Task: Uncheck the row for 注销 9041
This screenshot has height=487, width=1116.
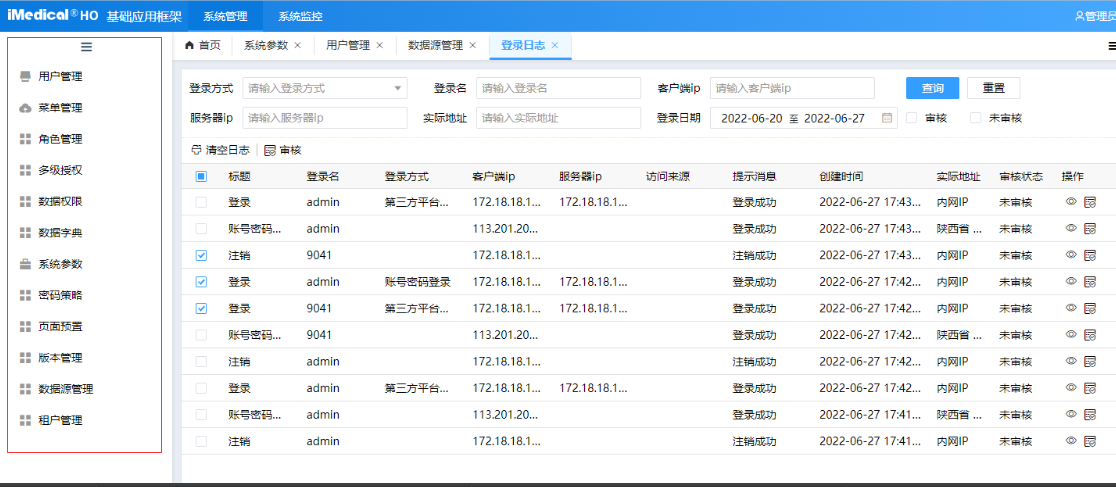Action: click(x=201, y=255)
